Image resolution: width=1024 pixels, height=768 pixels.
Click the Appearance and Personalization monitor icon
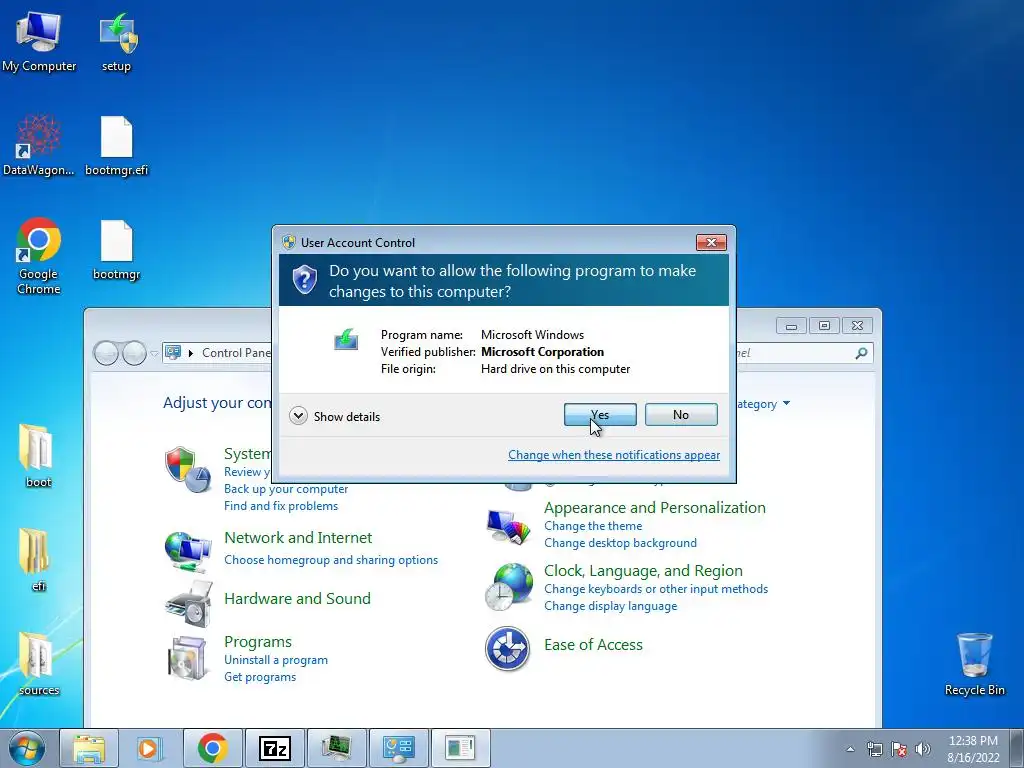coord(509,526)
